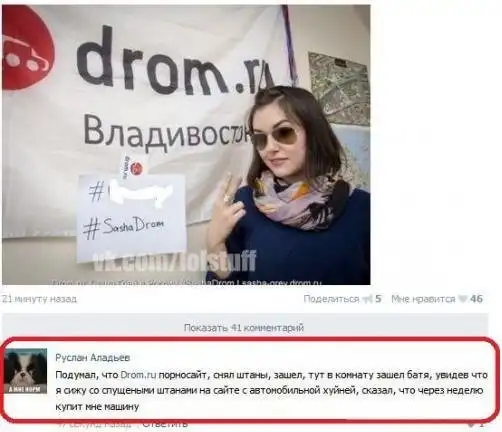Follow the Drom.ru link in comment
This screenshot has width=502, height=432.
click(x=138, y=375)
